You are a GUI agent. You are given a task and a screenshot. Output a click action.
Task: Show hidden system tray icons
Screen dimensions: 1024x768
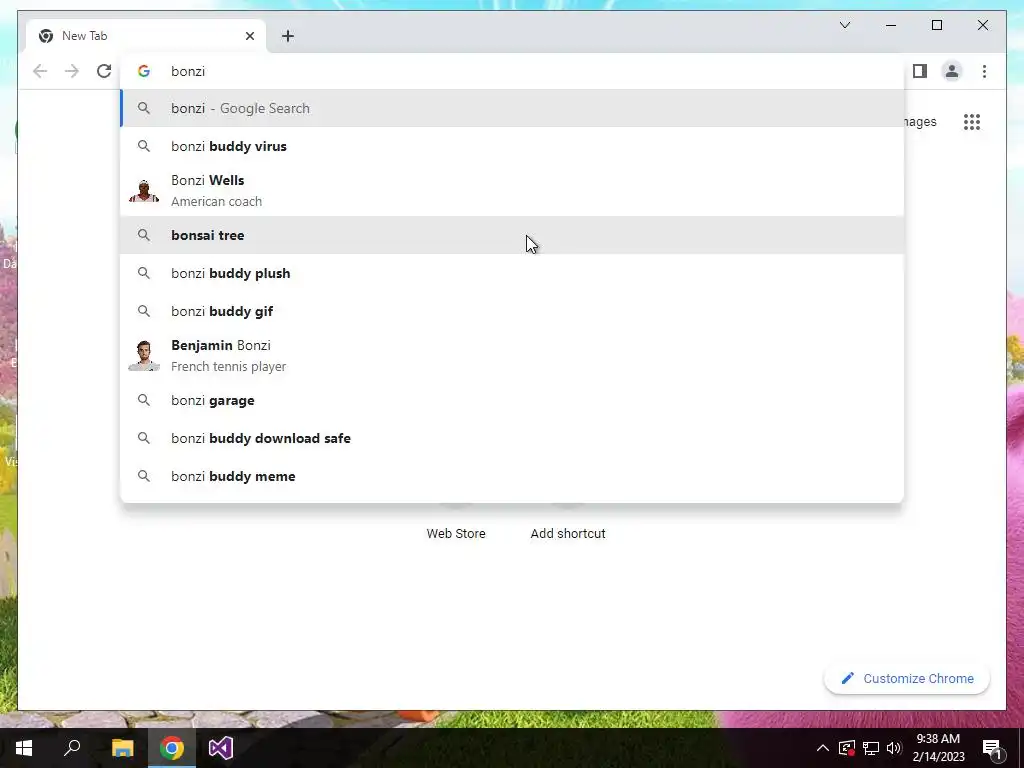coord(823,748)
